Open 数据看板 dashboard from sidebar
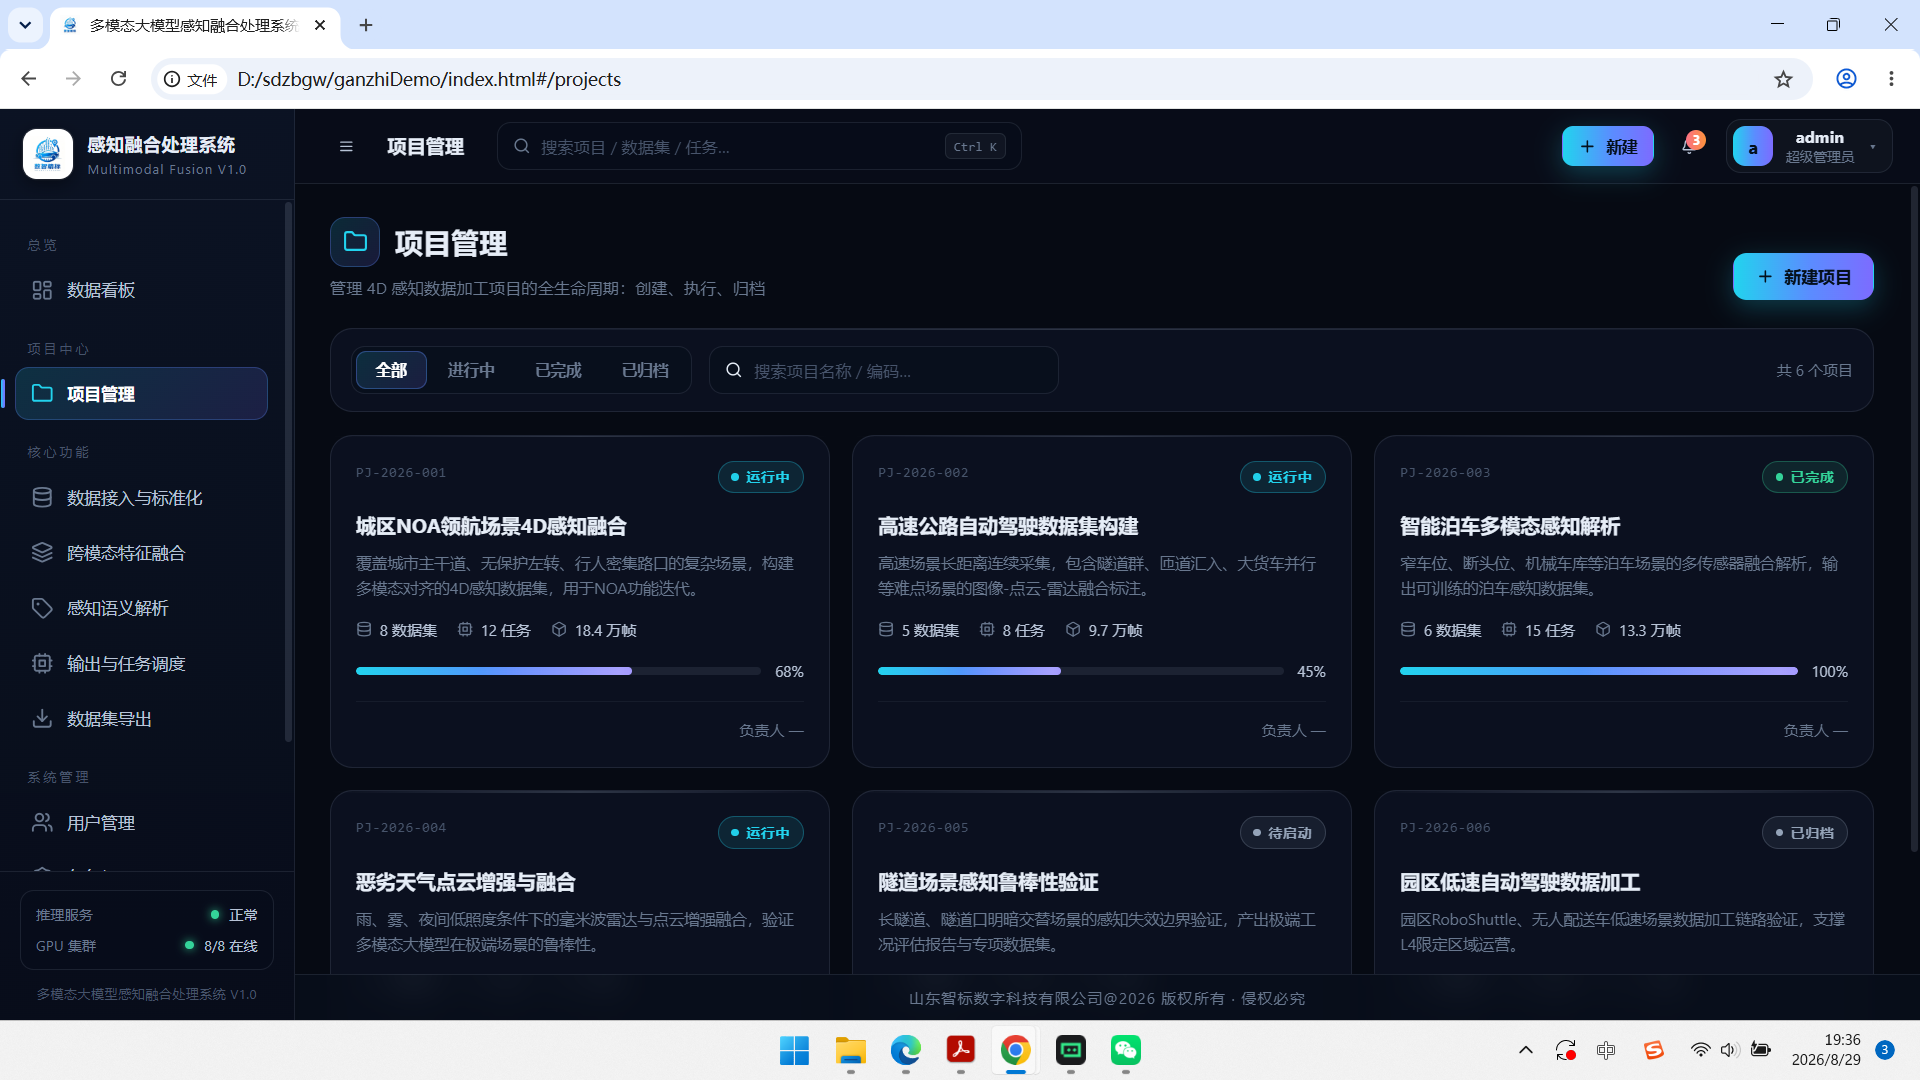Image resolution: width=1920 pixels, height=1080 pixels. [x=141, y=290]
